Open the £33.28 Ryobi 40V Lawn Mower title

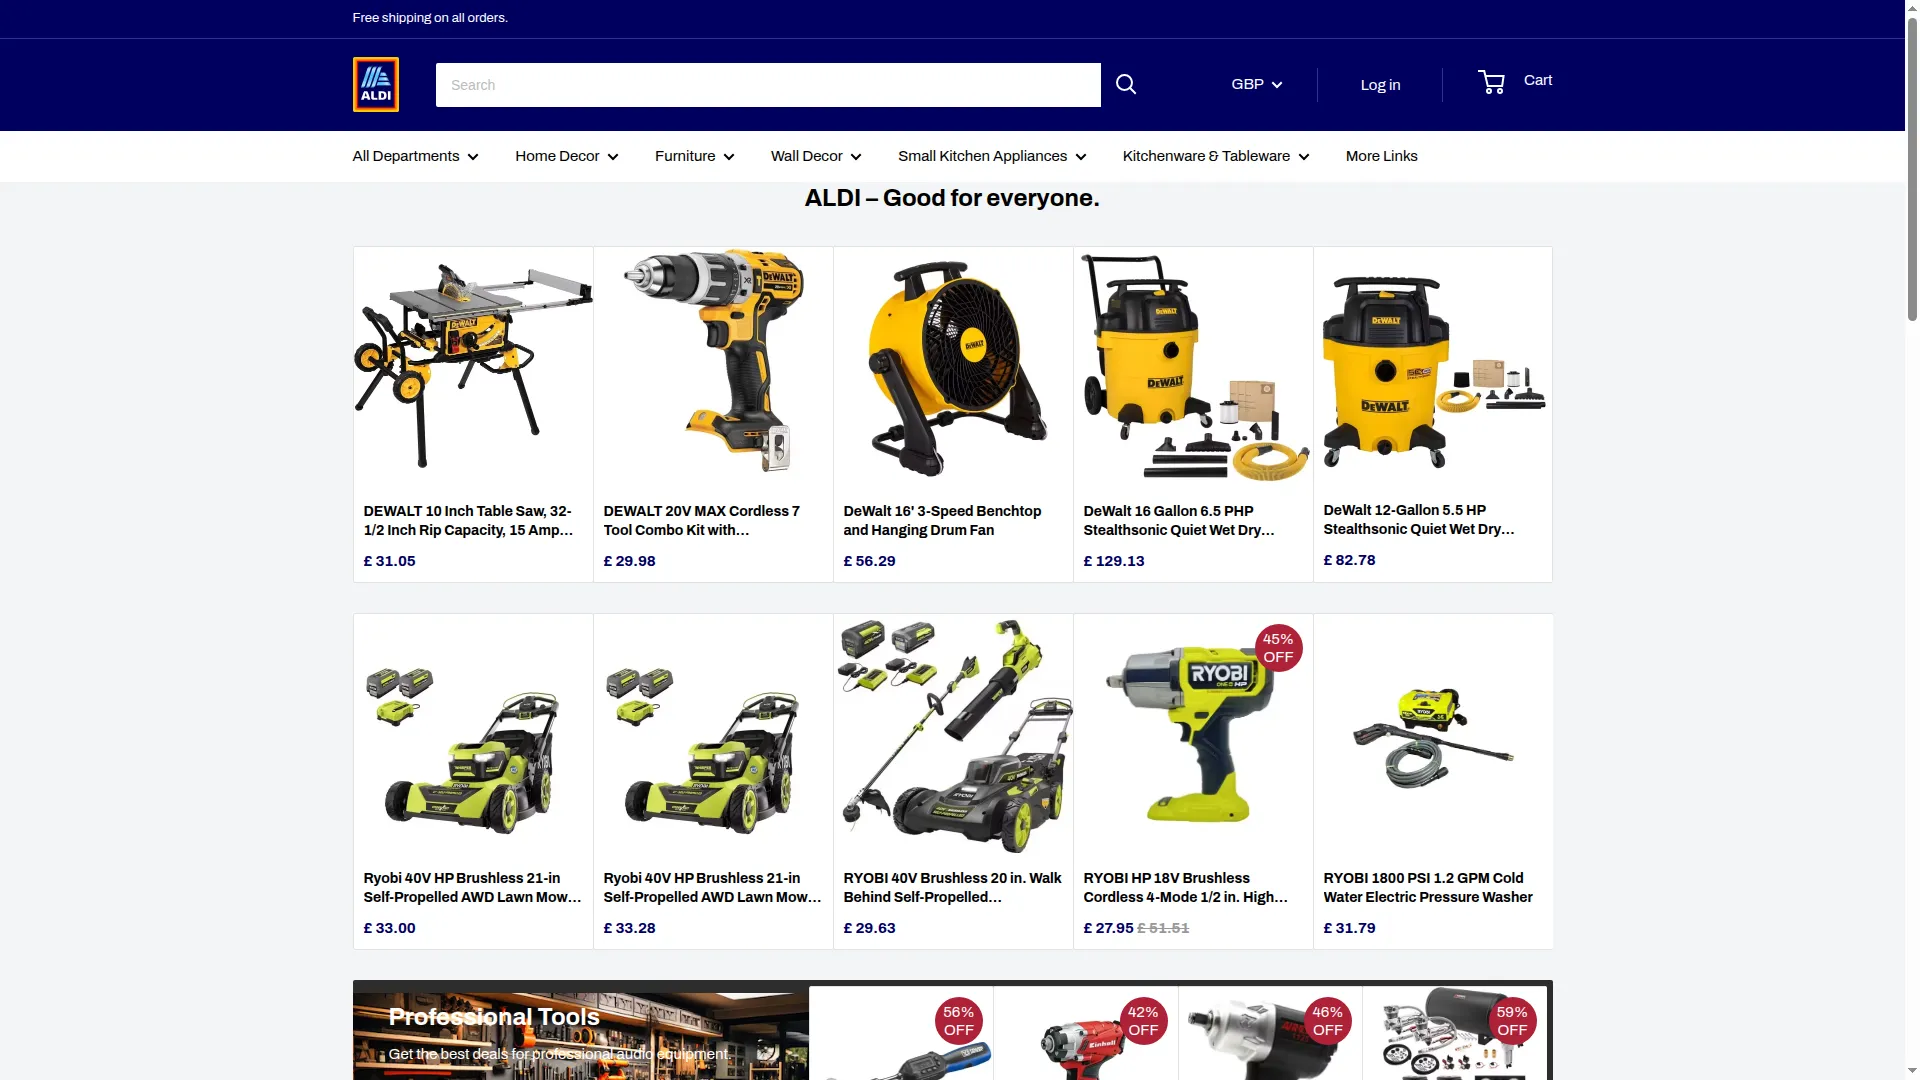click(713, 888)
